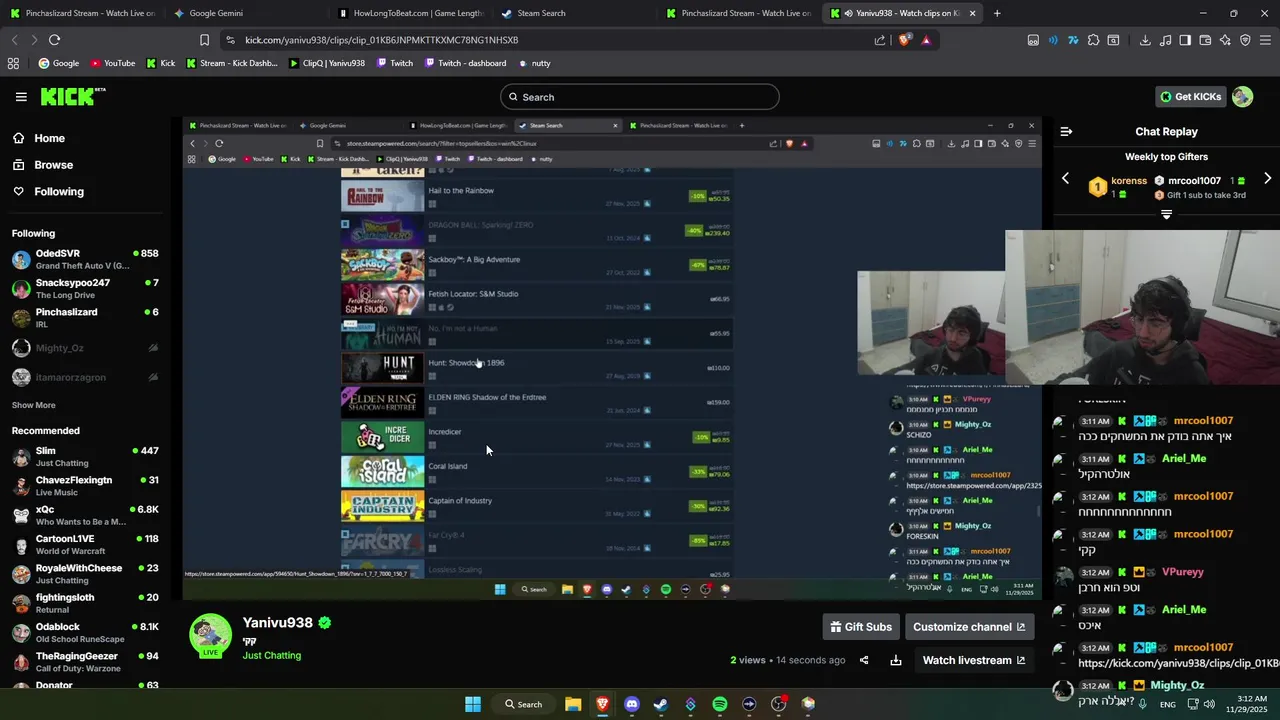Screen dimensions: 1280x720
Task: Open the Brave Wallet icon
Action: [x=1205, y=40]
